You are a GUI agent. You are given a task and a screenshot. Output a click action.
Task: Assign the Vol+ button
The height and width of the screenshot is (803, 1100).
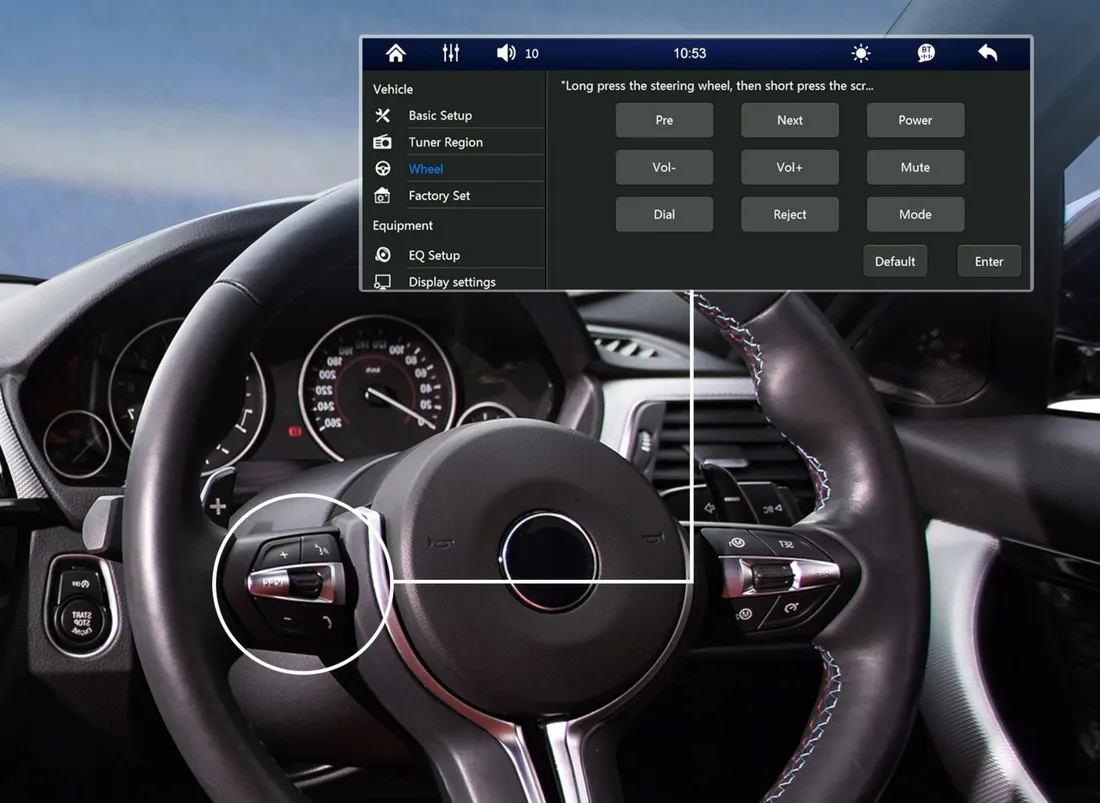[x=790, y=167]
